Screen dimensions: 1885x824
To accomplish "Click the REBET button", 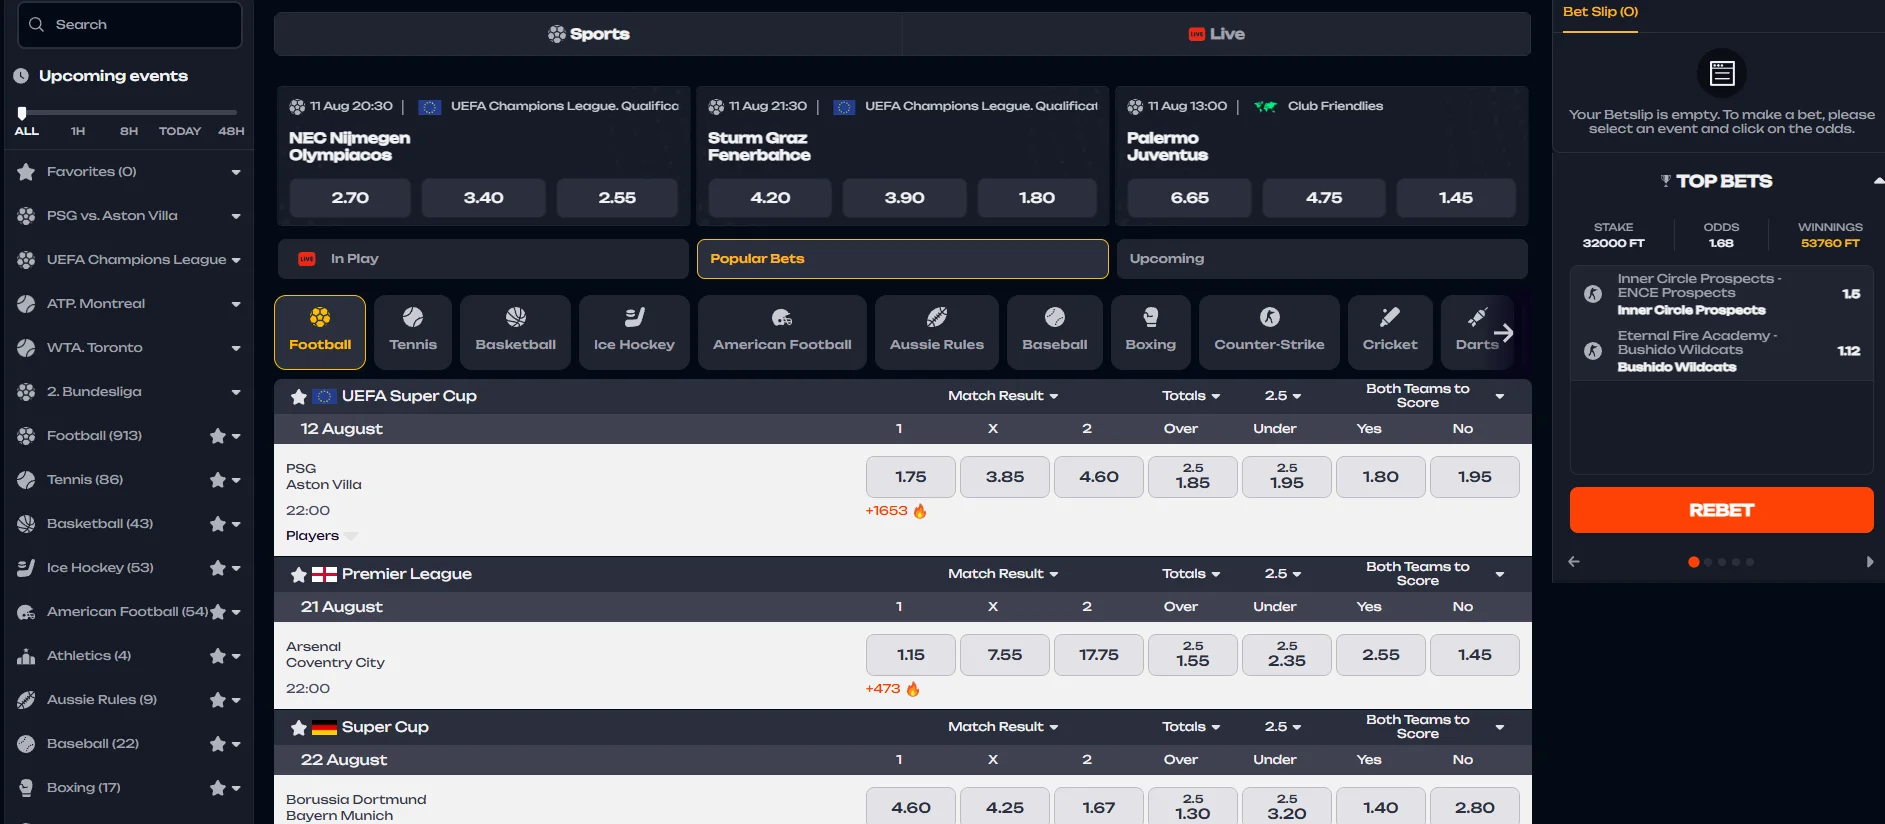I will [1721, 510].
